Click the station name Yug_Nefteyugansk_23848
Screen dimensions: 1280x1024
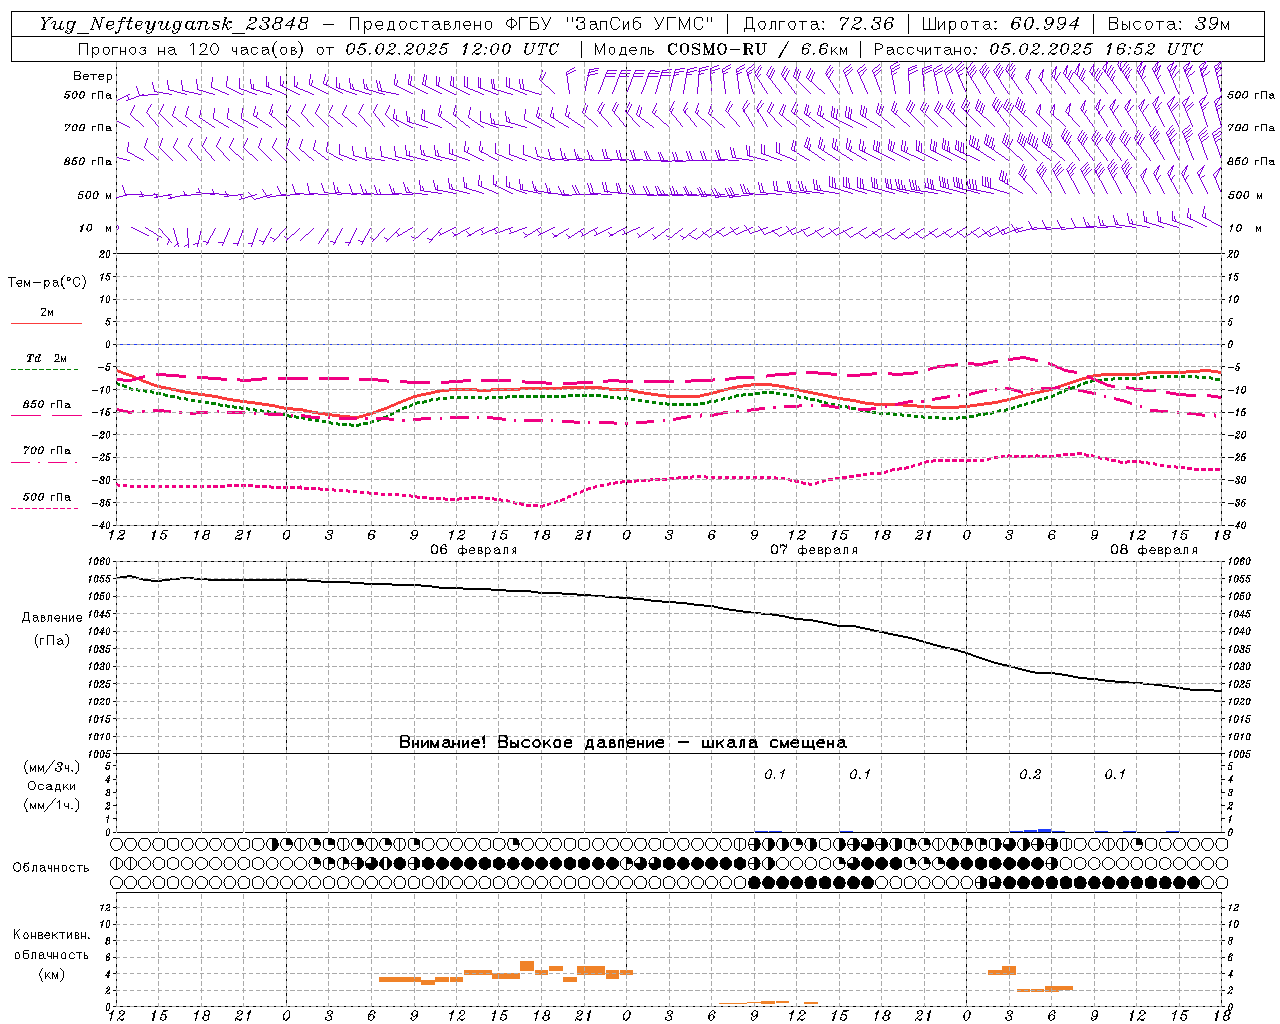coord(174,24)
